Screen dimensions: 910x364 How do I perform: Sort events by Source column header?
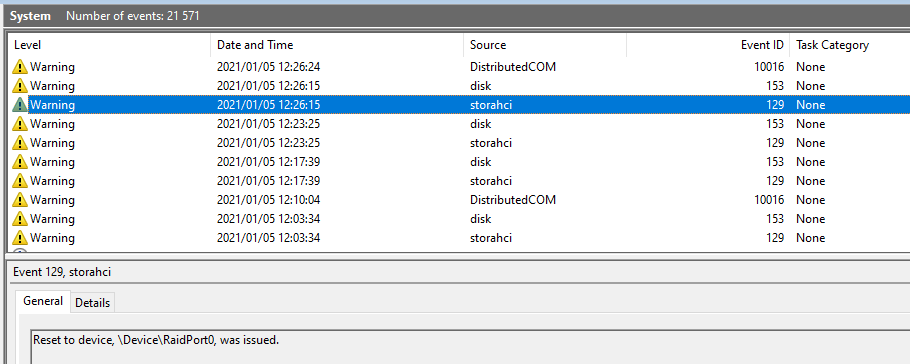coord(545,45)
